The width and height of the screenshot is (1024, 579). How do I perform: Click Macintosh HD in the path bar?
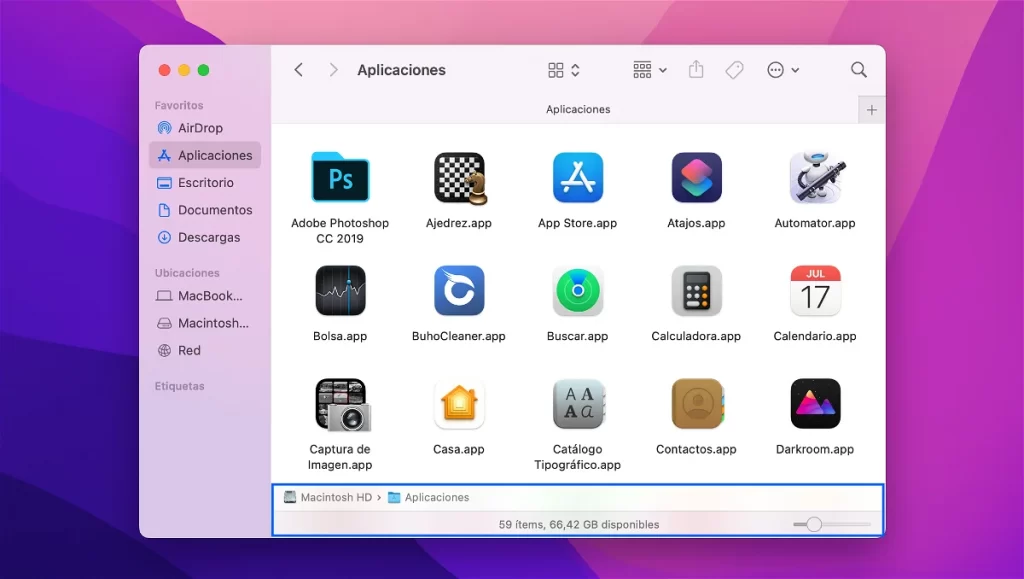[328, 497]
